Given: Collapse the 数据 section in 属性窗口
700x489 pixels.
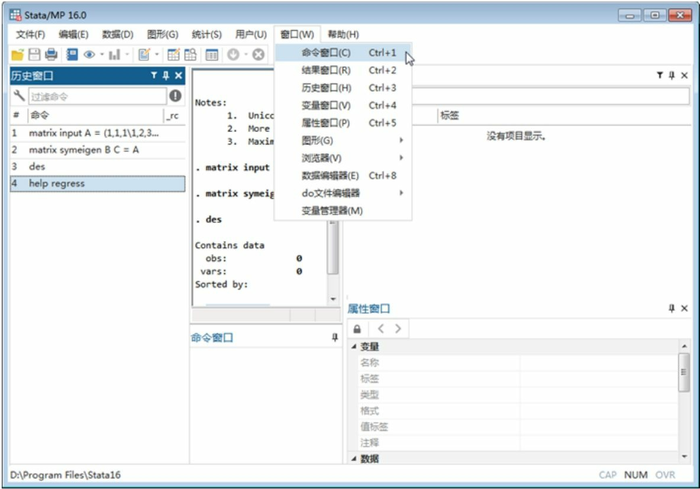Looking at the screenshot, I should [354, 459].
